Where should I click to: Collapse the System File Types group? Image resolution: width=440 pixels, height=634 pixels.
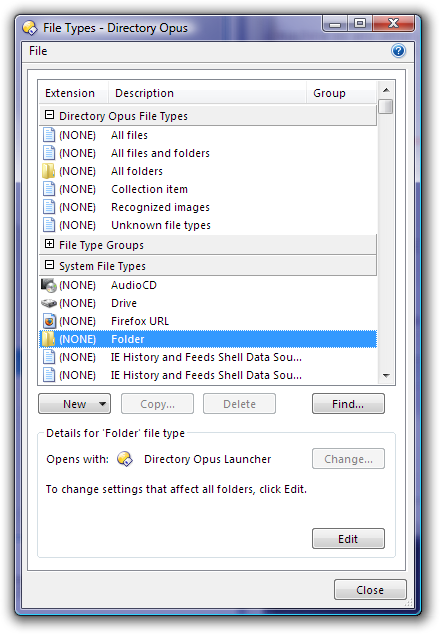coord(49,265)
